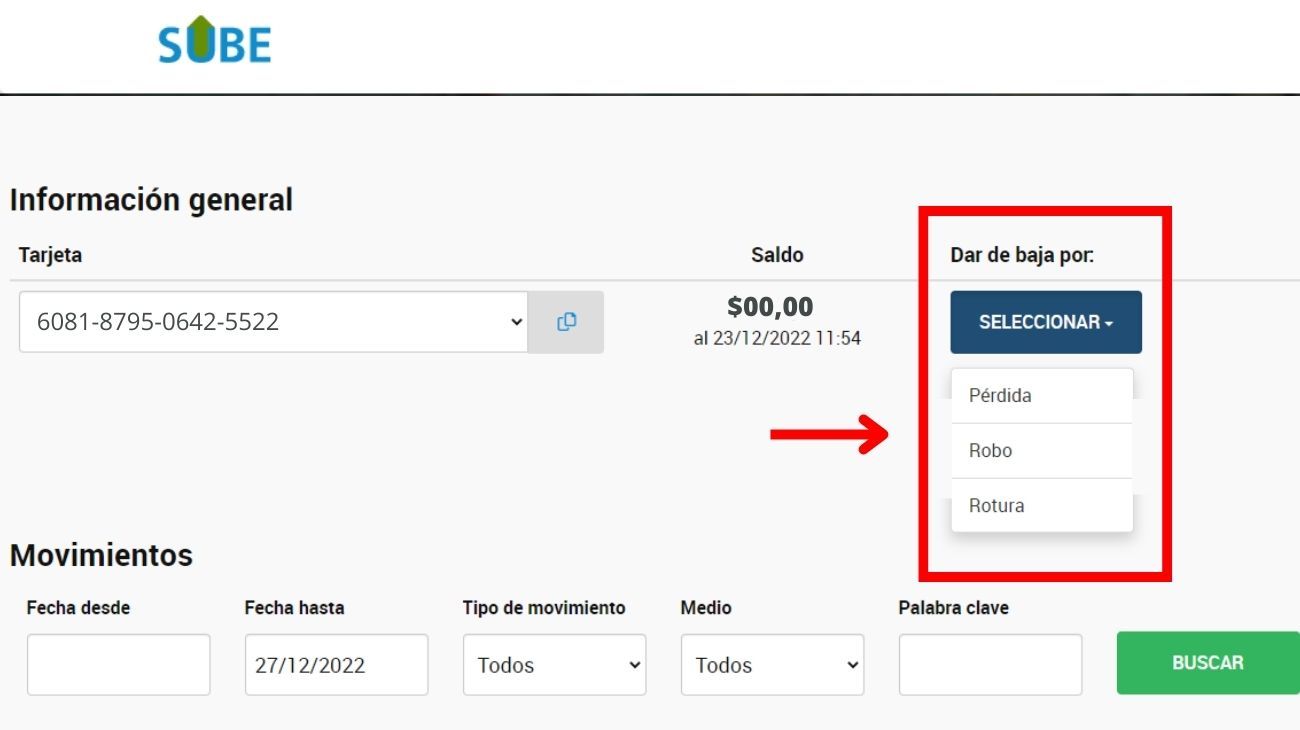This screenshot has width=1300, height=730.
Task: Click the Dar de baja por label
Action: (x=1022, y=255)
